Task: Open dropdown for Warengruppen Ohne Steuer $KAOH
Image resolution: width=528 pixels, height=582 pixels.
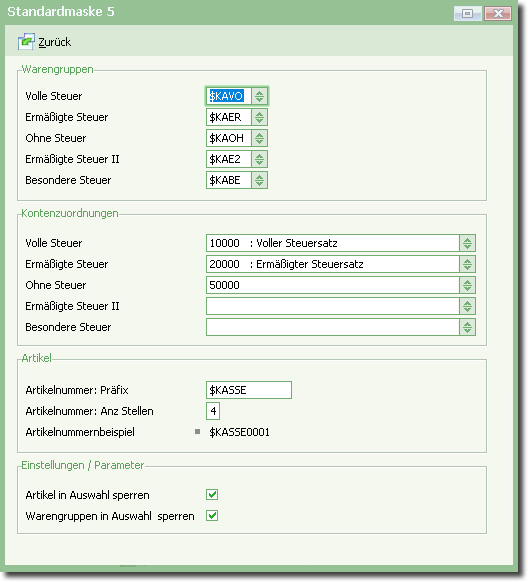Action: (x=259, y=138)
